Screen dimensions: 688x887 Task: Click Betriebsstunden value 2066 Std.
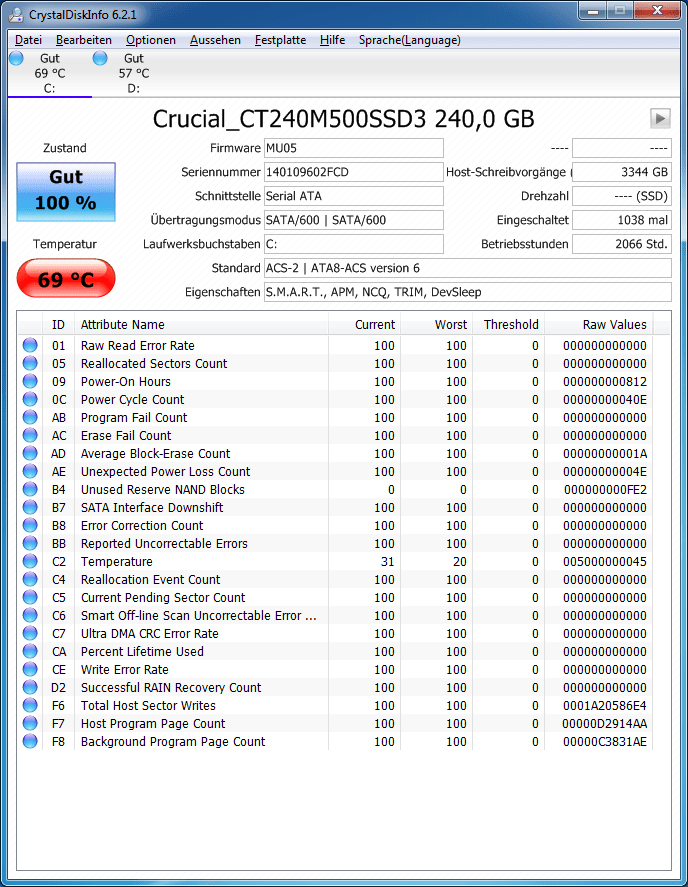coord(622,244)
